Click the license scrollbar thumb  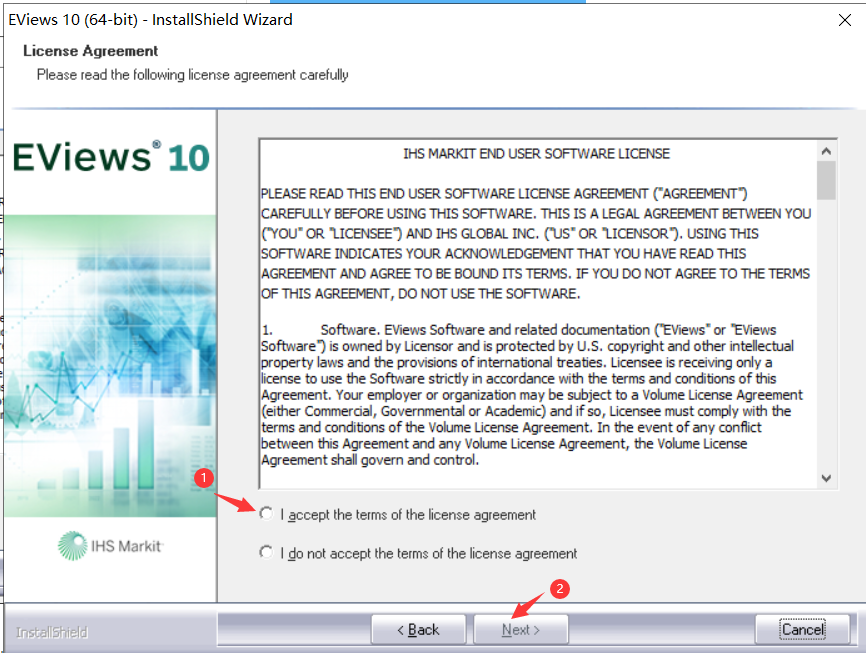[x=826, y=180]
